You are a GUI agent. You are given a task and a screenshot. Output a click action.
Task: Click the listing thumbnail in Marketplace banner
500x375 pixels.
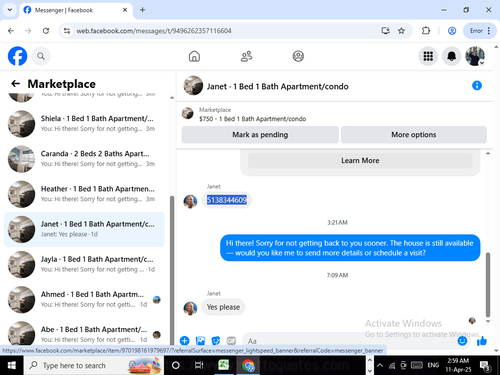pyautogui.click(x=187, y=113)
